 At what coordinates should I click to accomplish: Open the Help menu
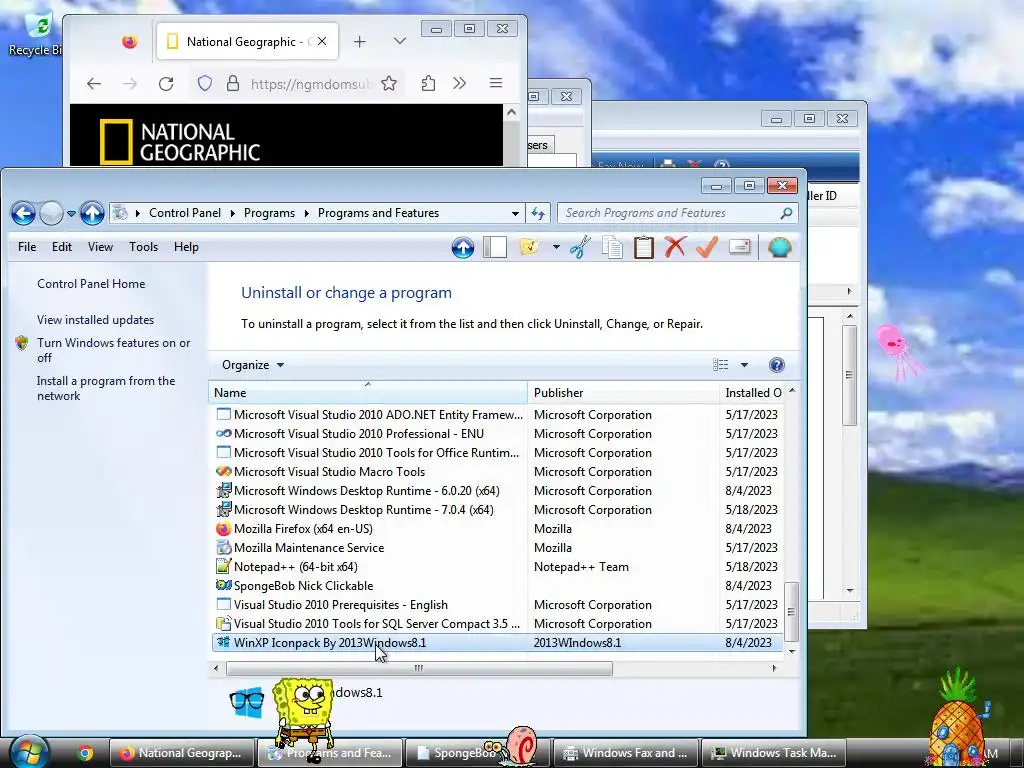tap(186, 247)
